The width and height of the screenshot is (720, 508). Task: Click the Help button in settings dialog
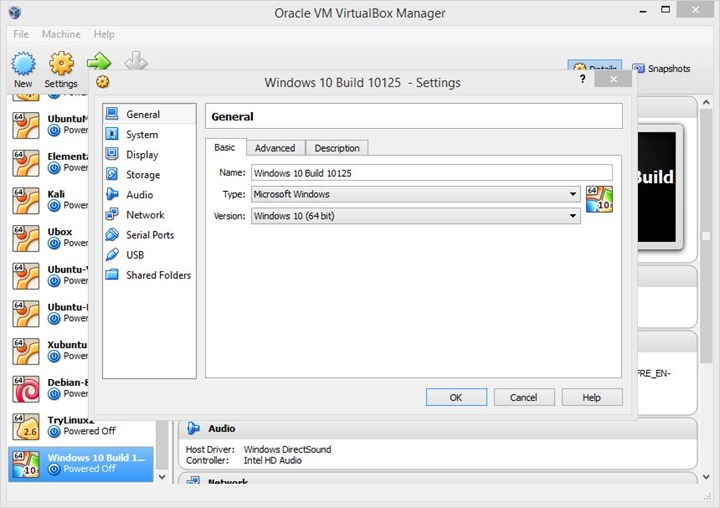tap(591, 397)
